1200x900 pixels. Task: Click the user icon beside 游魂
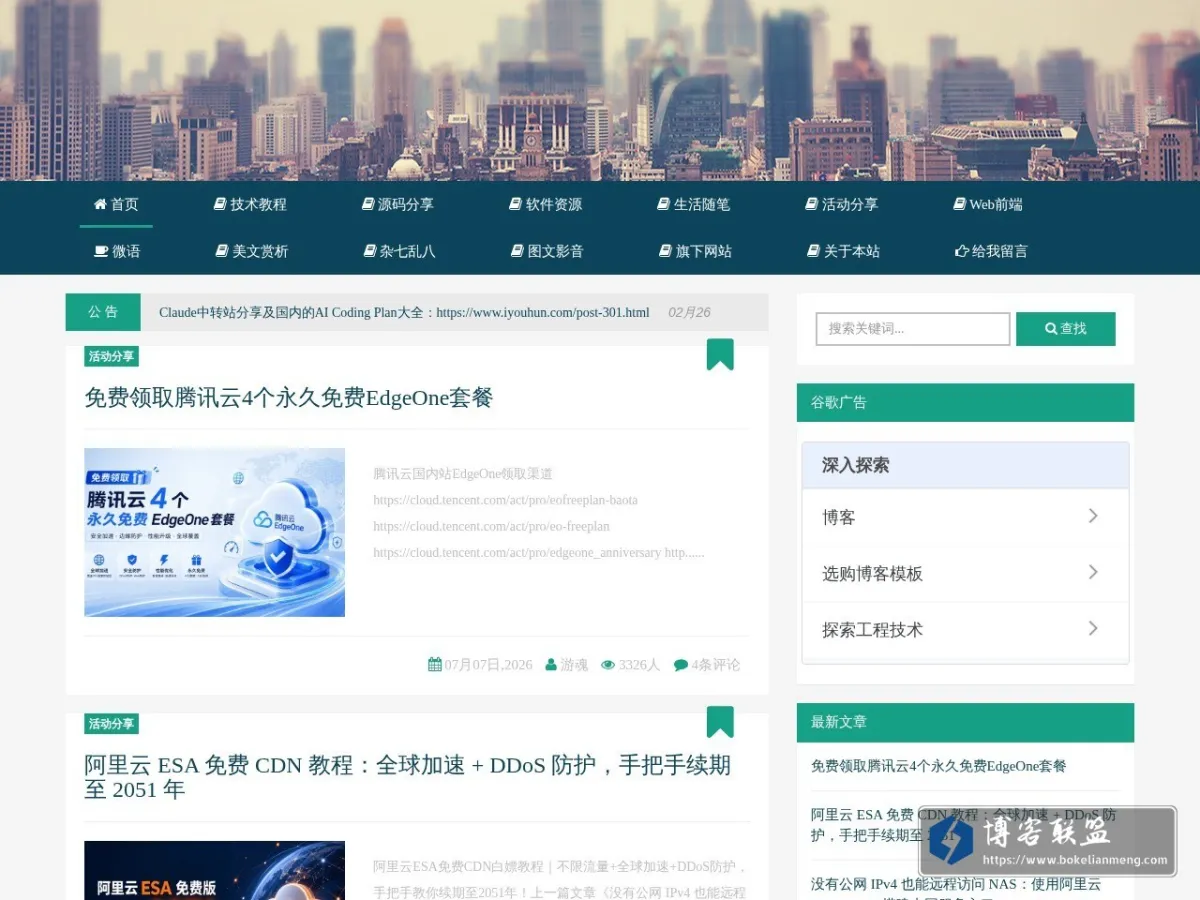point(551,664)
